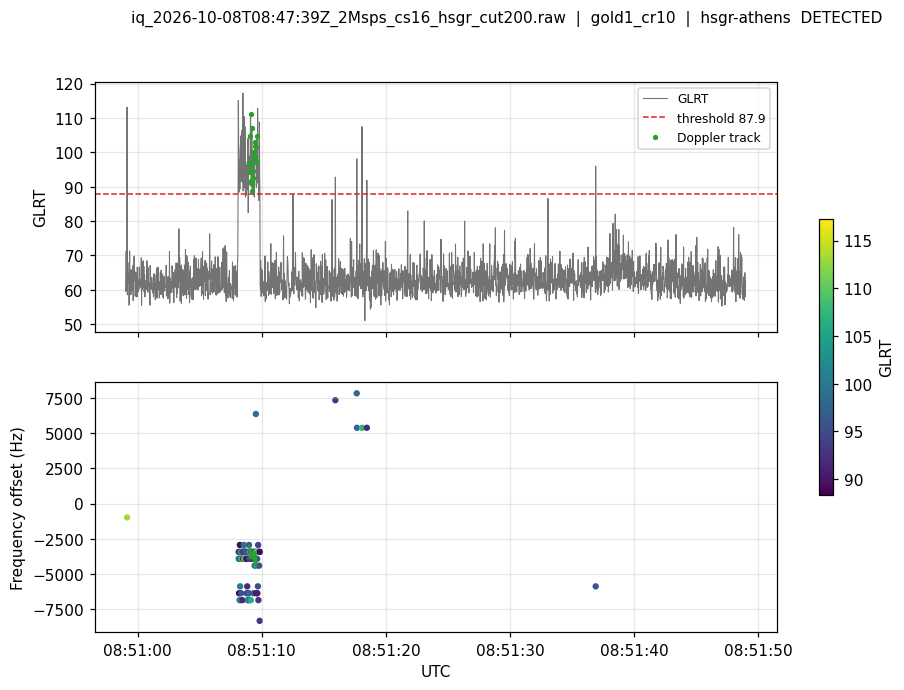Click the 'GLRT' text inside the legend
Screen dimensions: 904x690
(x=692, y=99)
